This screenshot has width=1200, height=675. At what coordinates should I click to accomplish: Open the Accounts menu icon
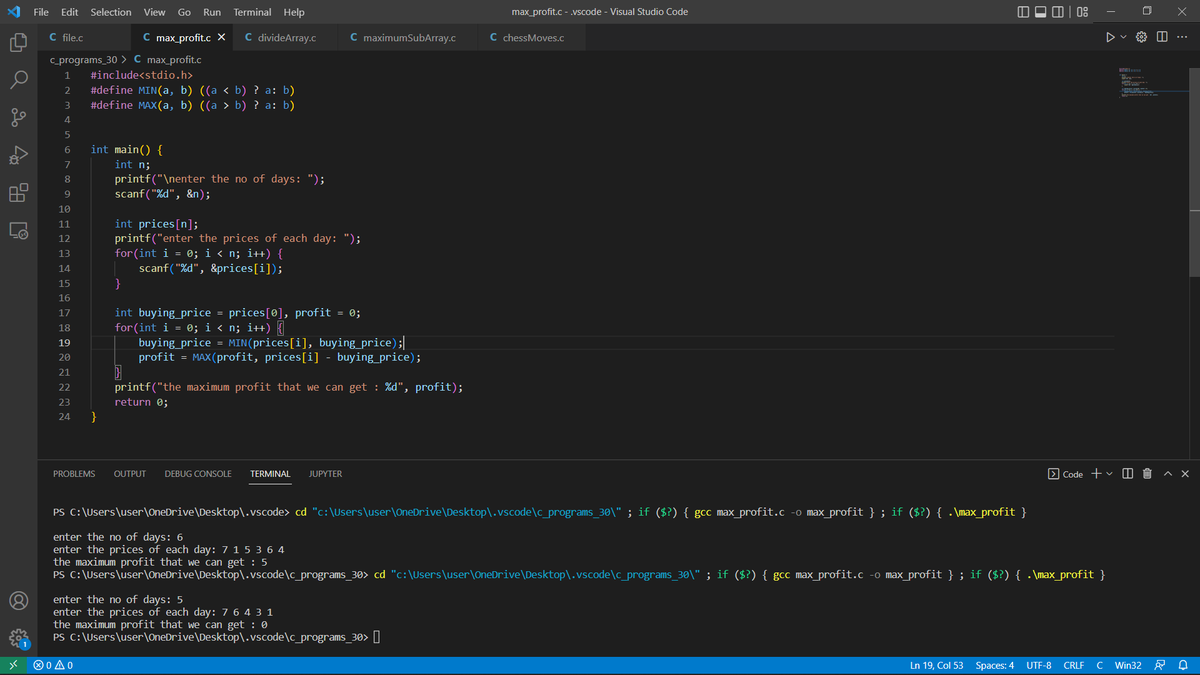[18, 601]
